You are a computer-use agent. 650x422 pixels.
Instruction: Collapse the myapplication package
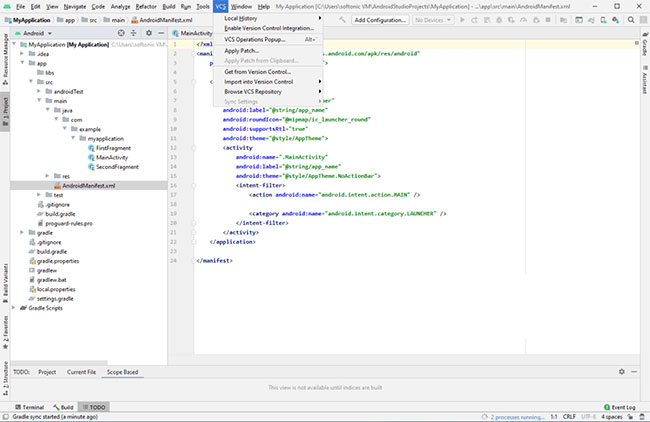pyautogui.click(x=73, y=138)
